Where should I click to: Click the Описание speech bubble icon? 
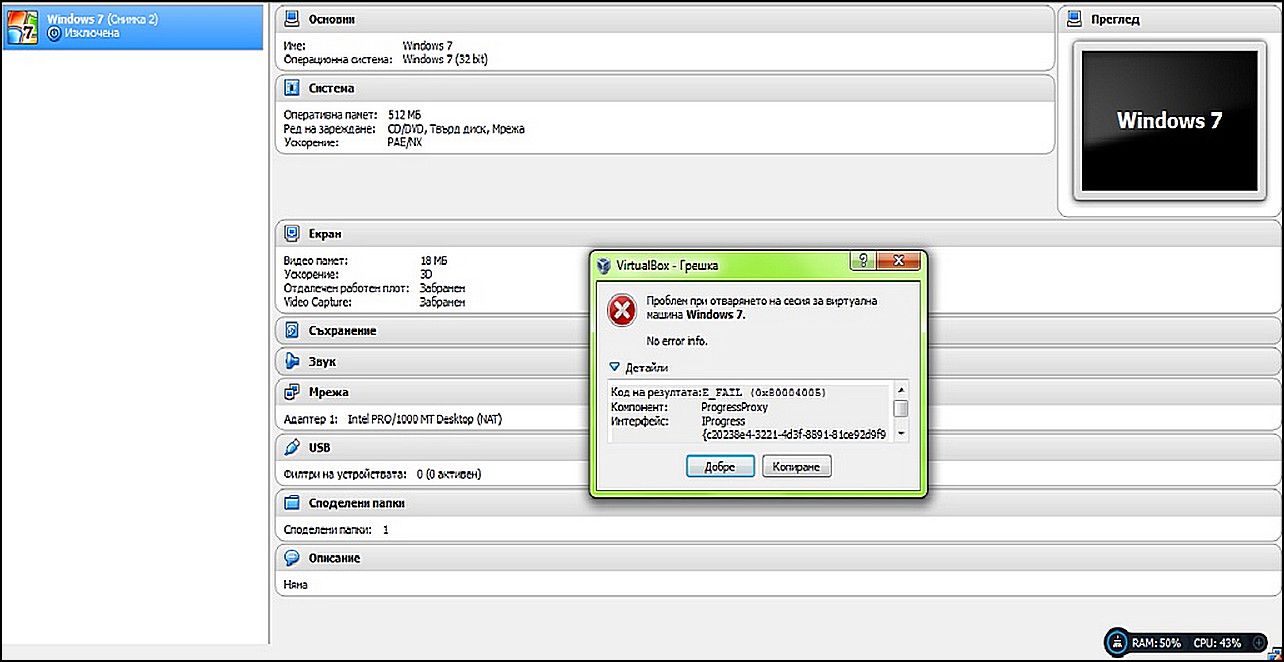pos(292,558)
